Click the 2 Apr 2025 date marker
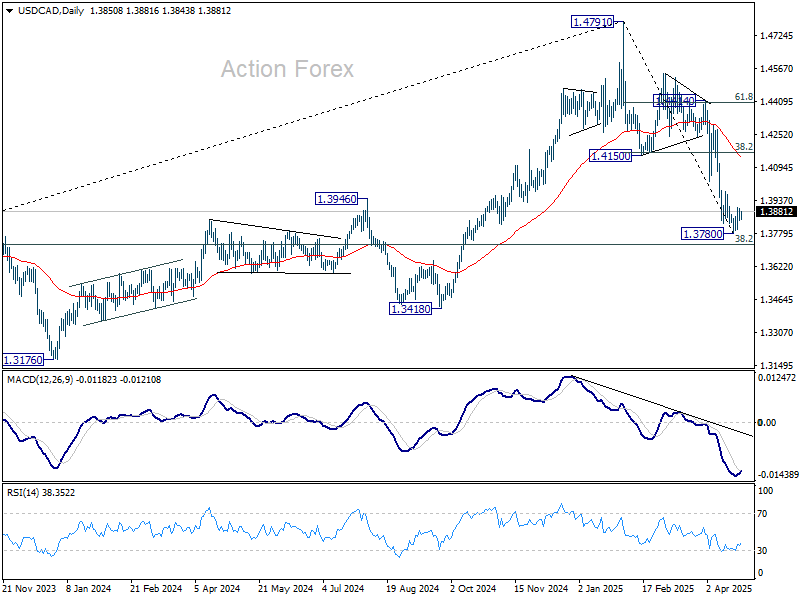 coord(729,589)
